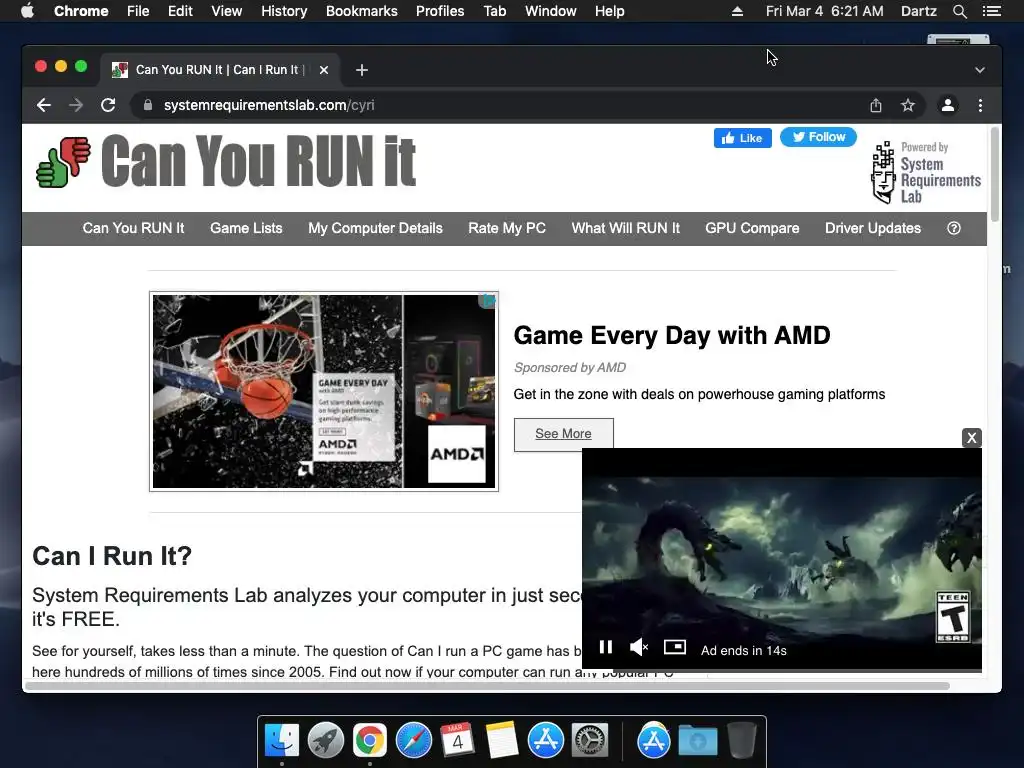Viewport: 1024px width, 768px height.
Task: Open App Store next to Notes in Dock
Action: point(546,741)
